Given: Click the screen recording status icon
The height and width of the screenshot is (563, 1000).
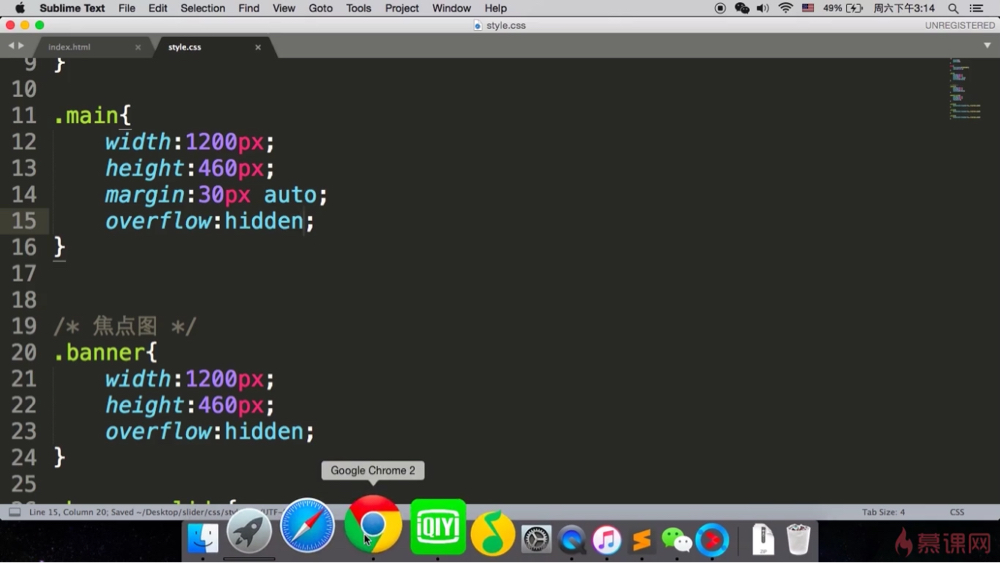Looking at the screenshot, I should pos(720,8).
